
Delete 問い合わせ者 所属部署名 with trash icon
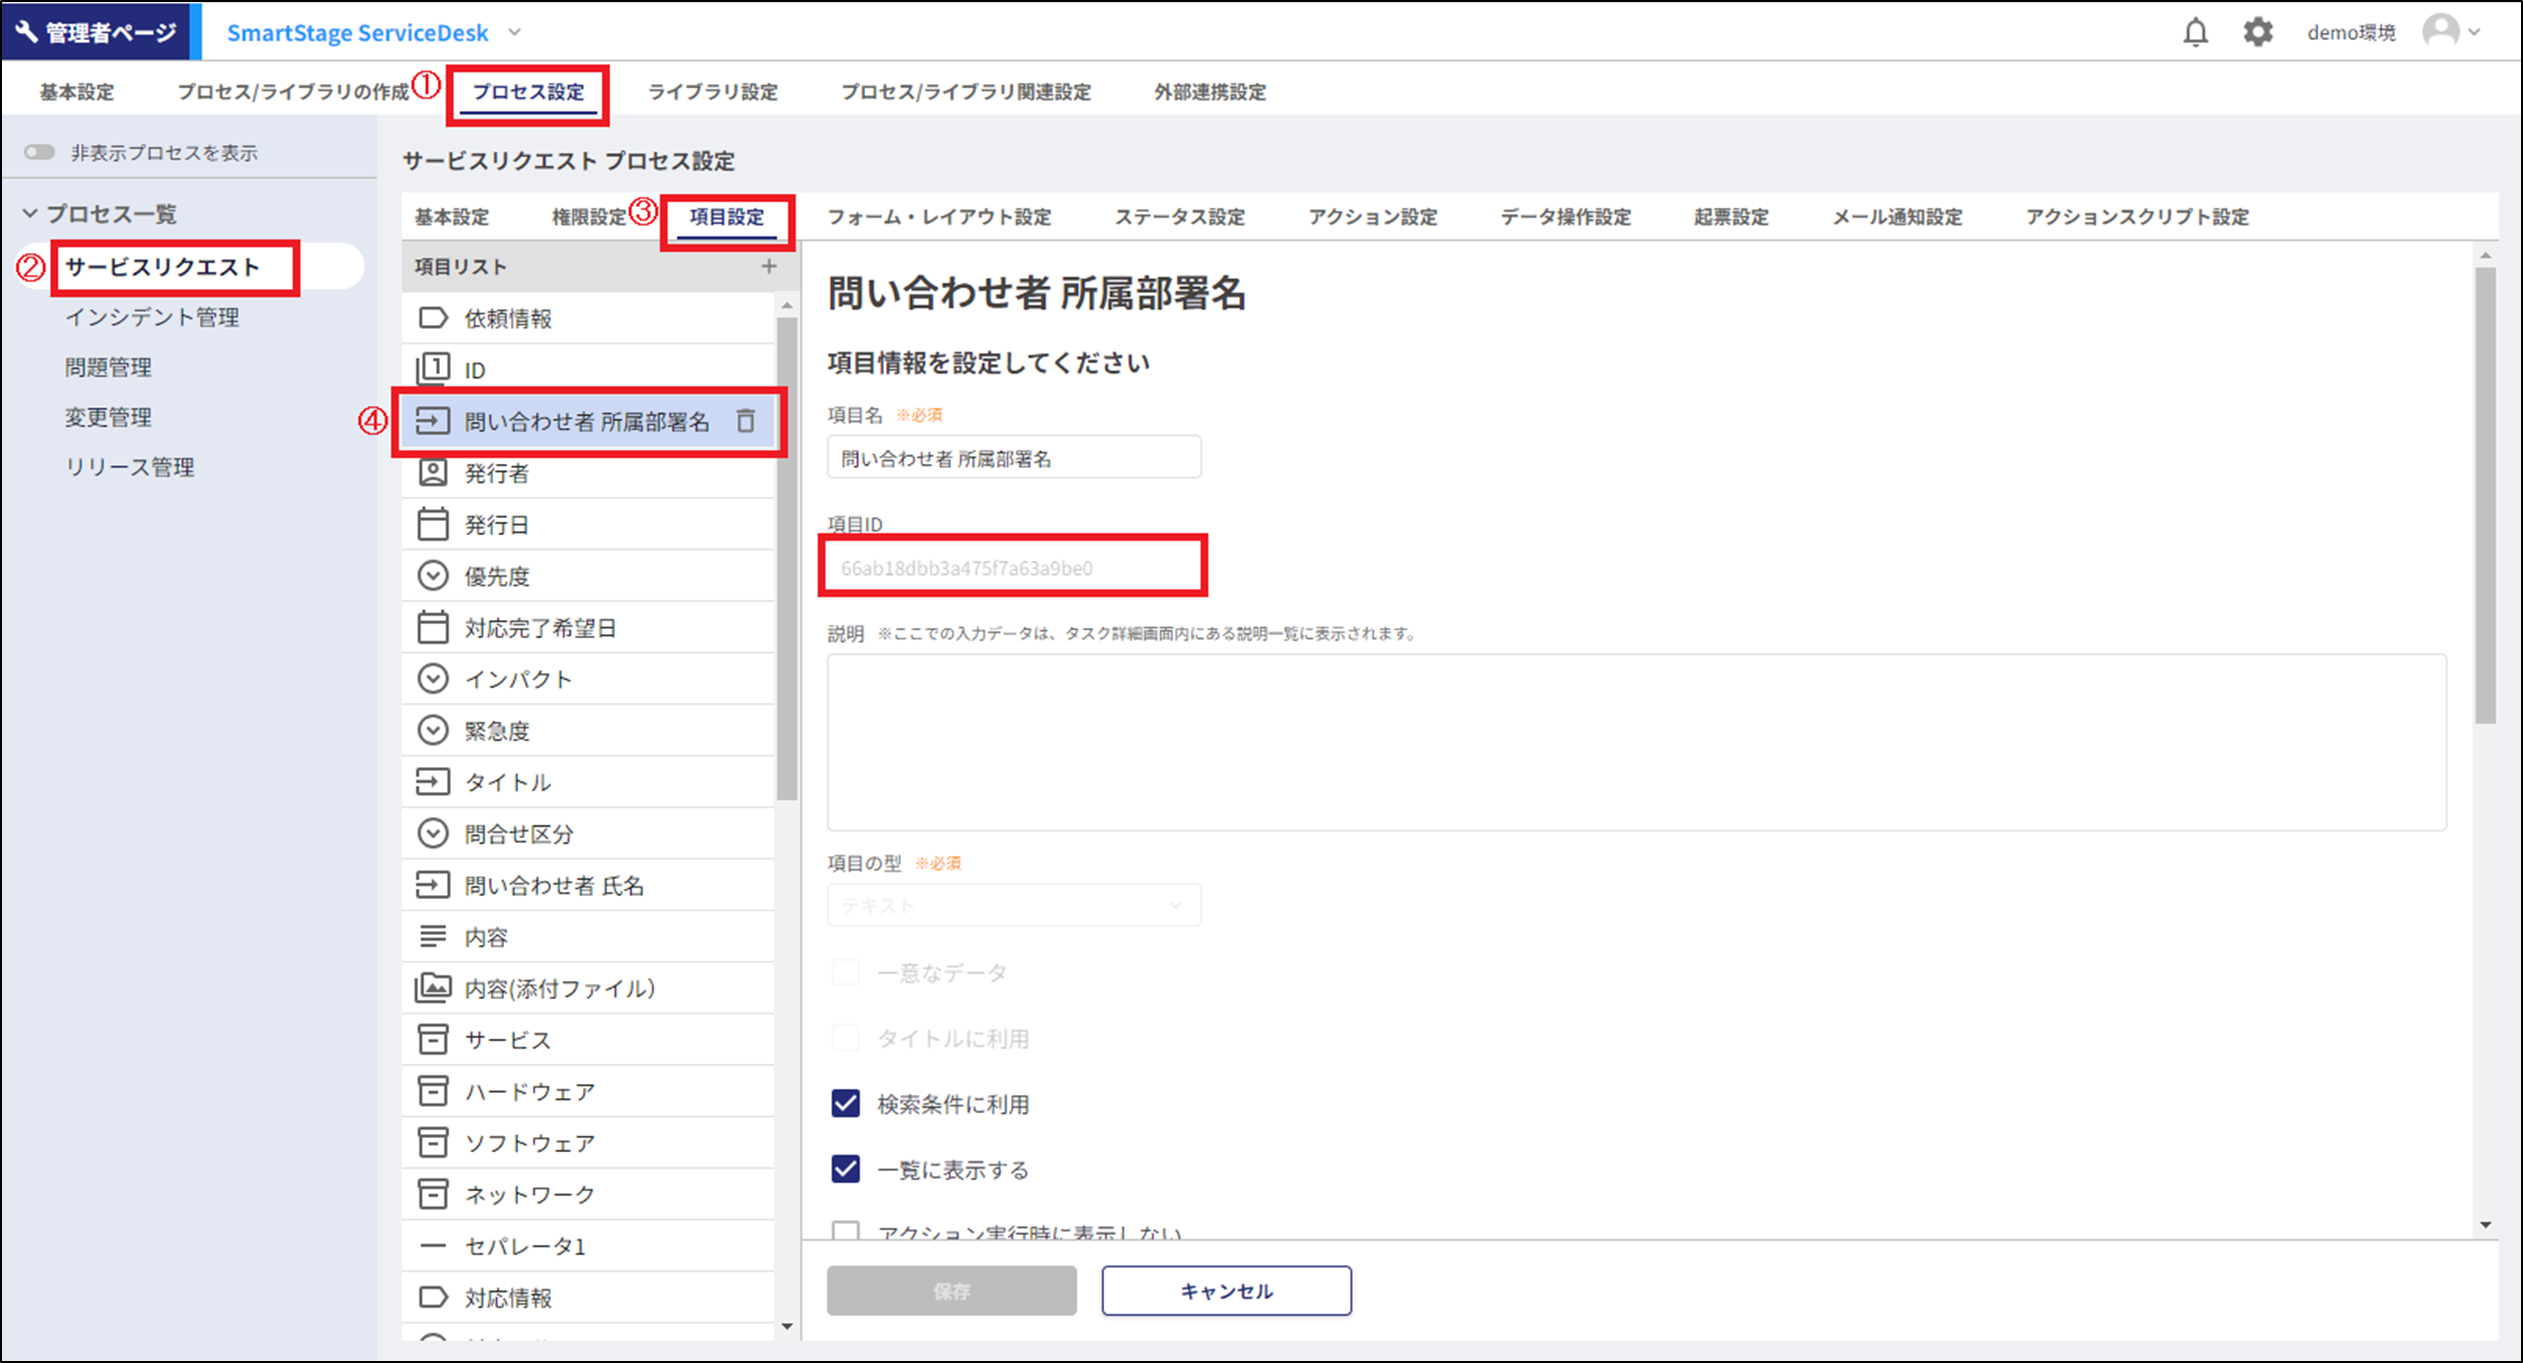(746, 421)
